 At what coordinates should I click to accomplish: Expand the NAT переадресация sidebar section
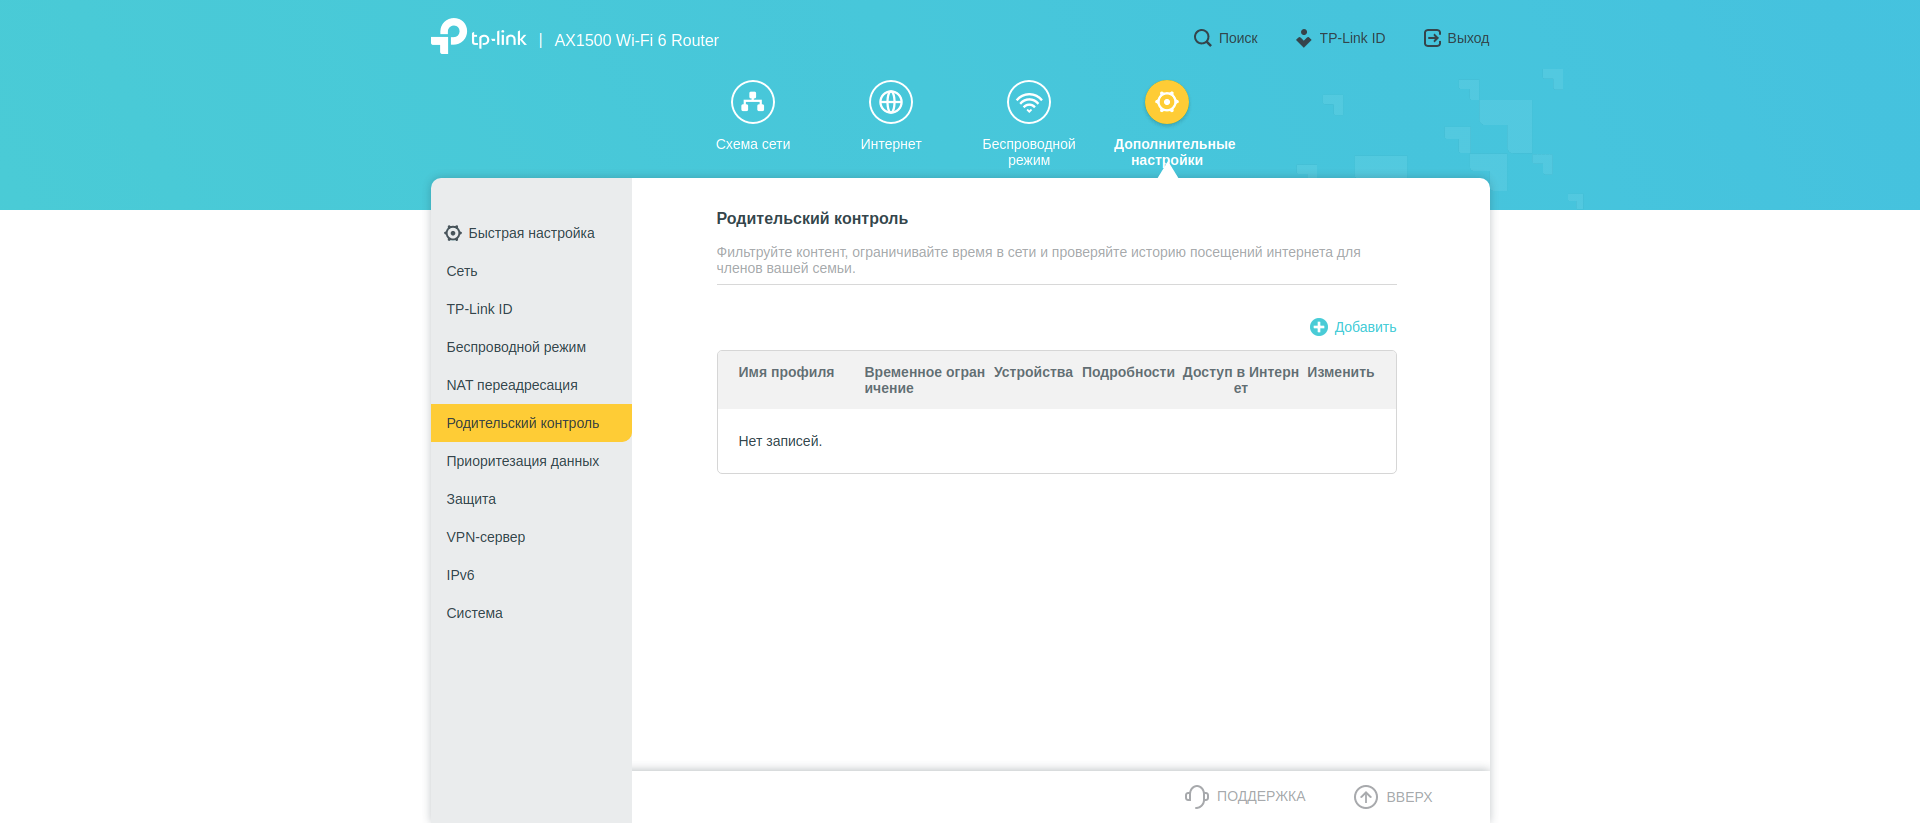pyautogui.click(x=512, y=385)
